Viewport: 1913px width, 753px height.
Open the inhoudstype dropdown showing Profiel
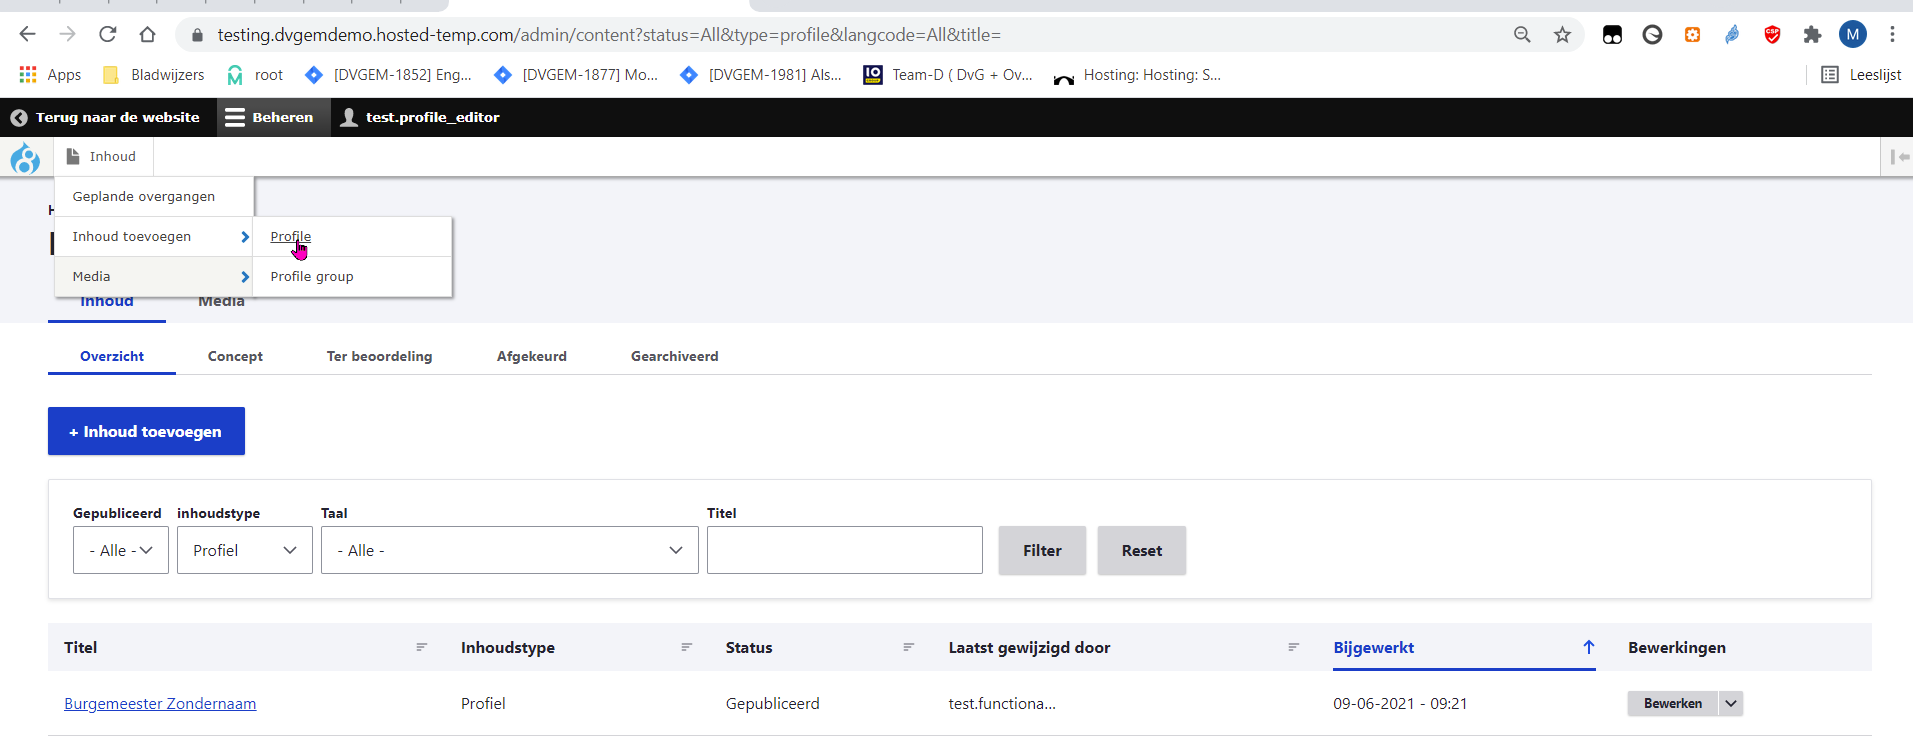pos(245,551)
